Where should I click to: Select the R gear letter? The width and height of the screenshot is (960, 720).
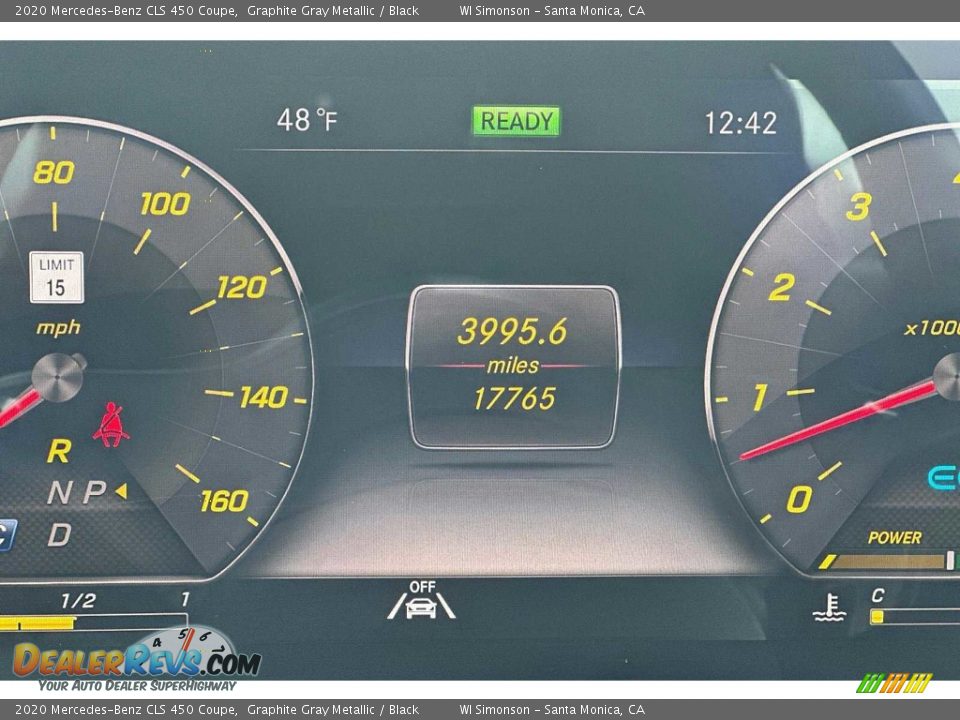(x=59, y=451)
